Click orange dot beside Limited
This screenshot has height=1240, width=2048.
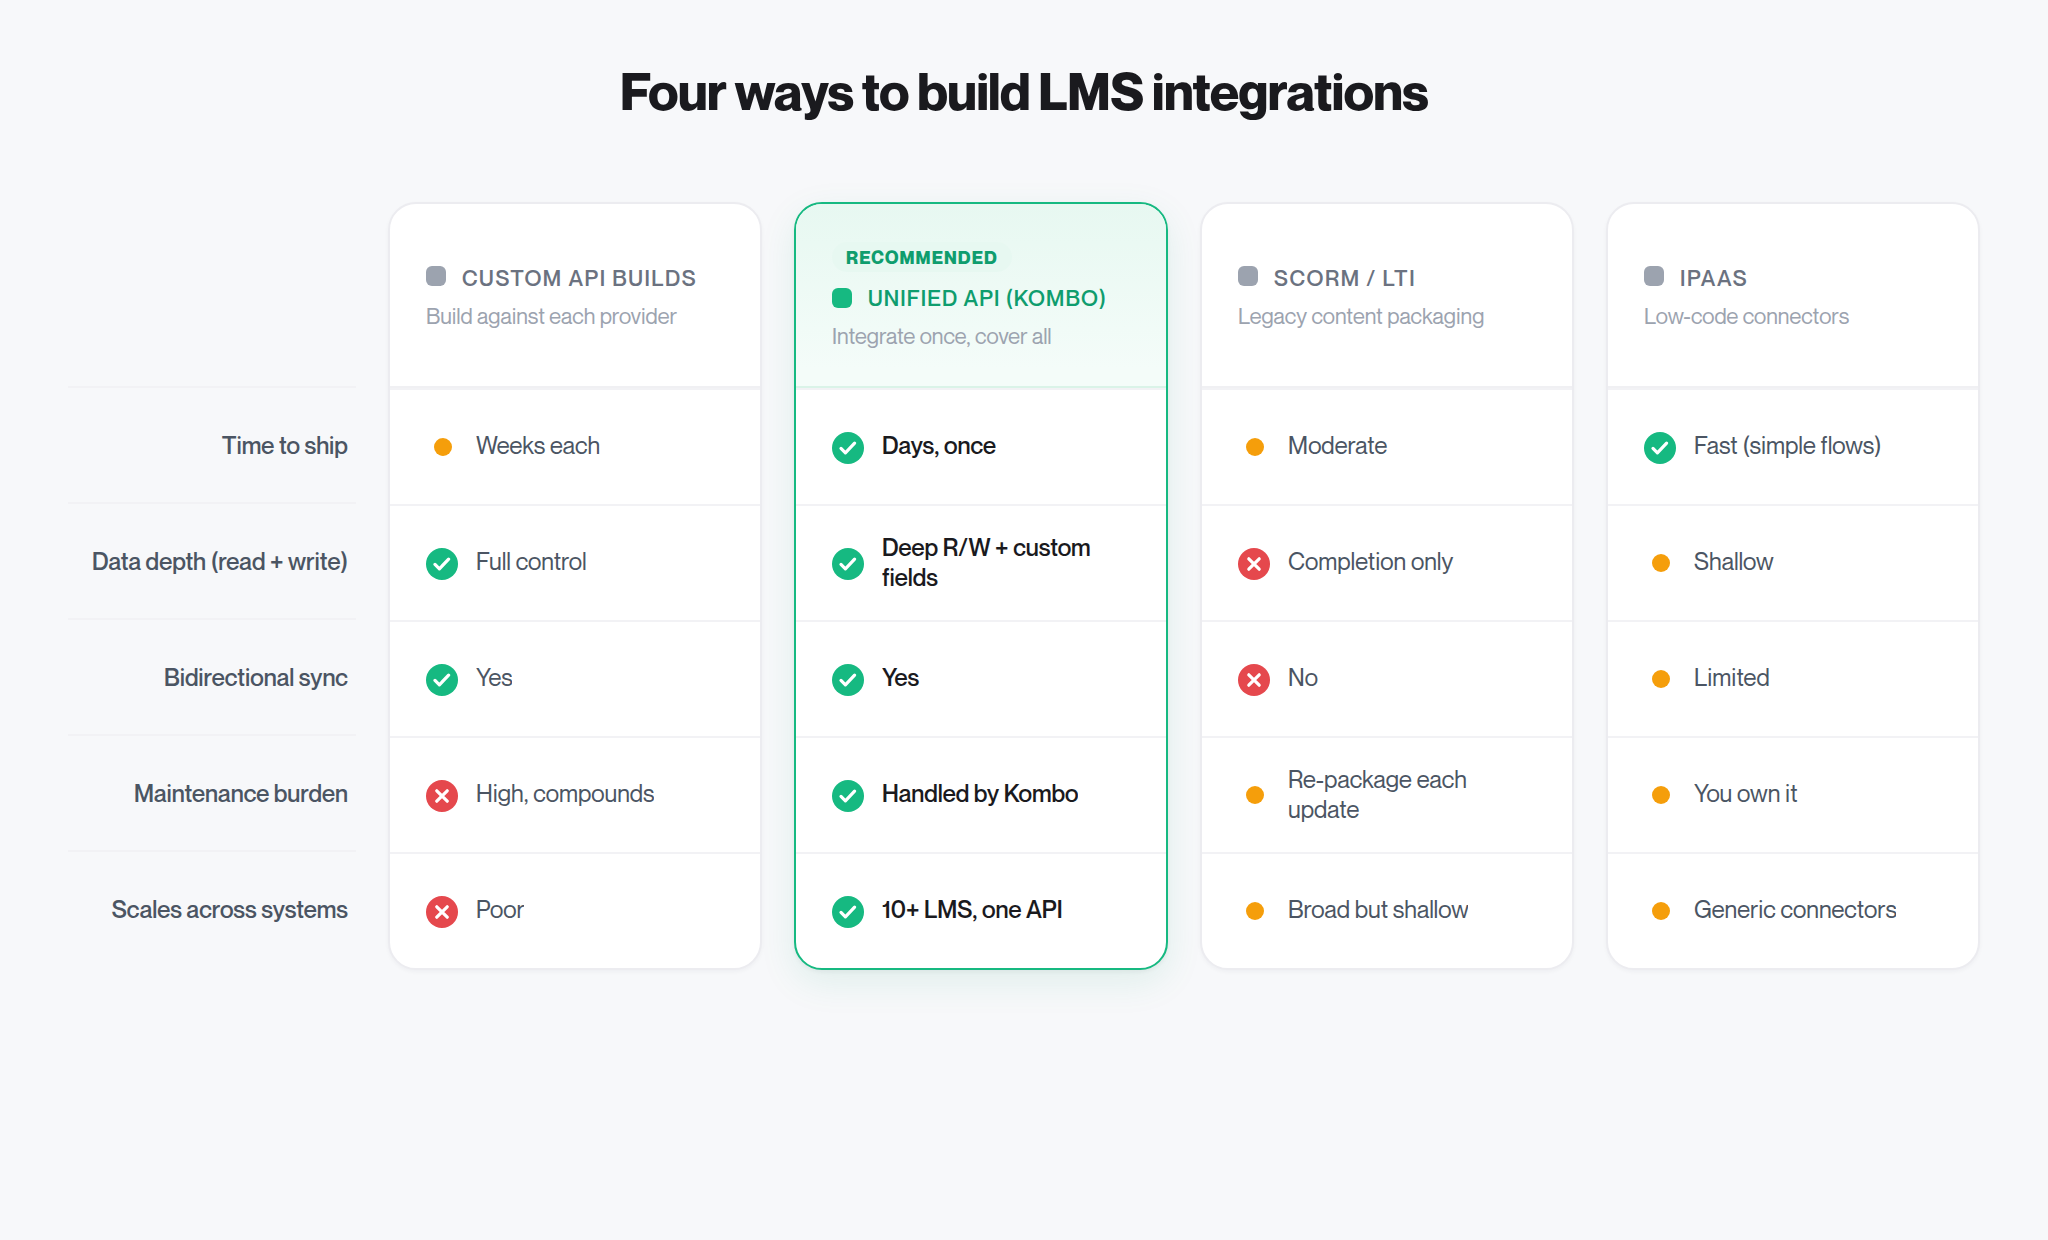point(1661,679)
